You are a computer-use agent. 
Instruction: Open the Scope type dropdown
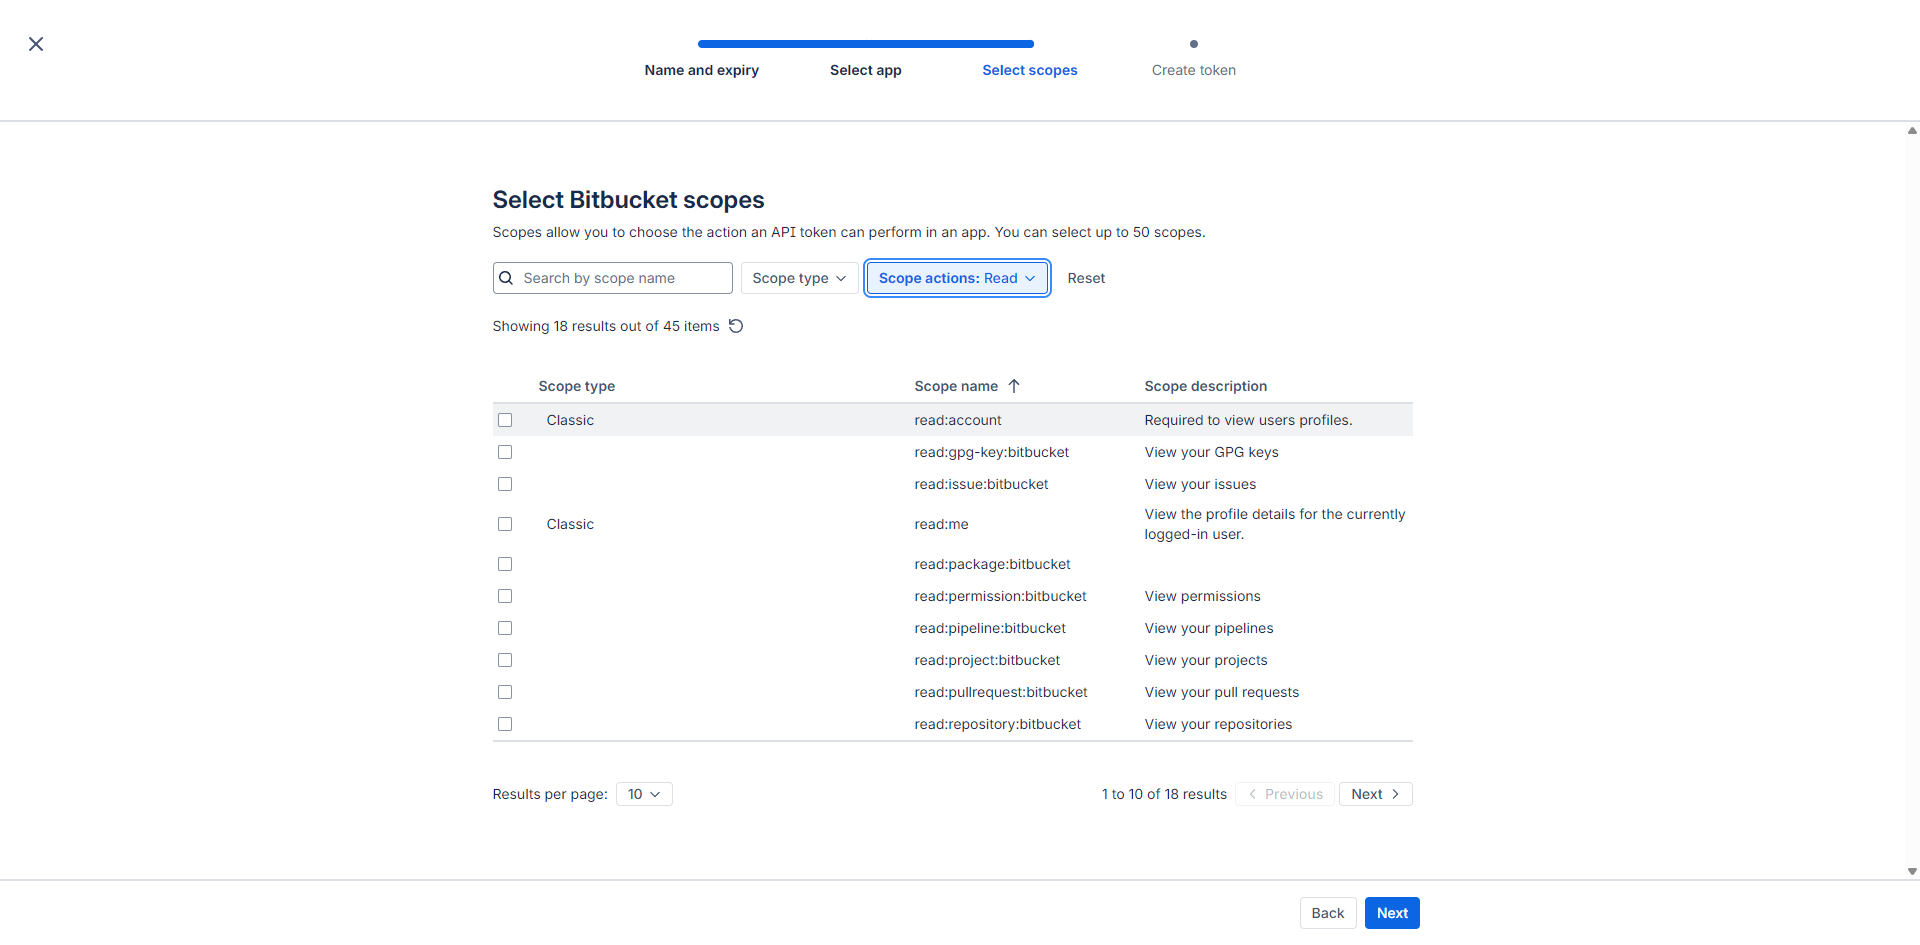tap(798, 278)
